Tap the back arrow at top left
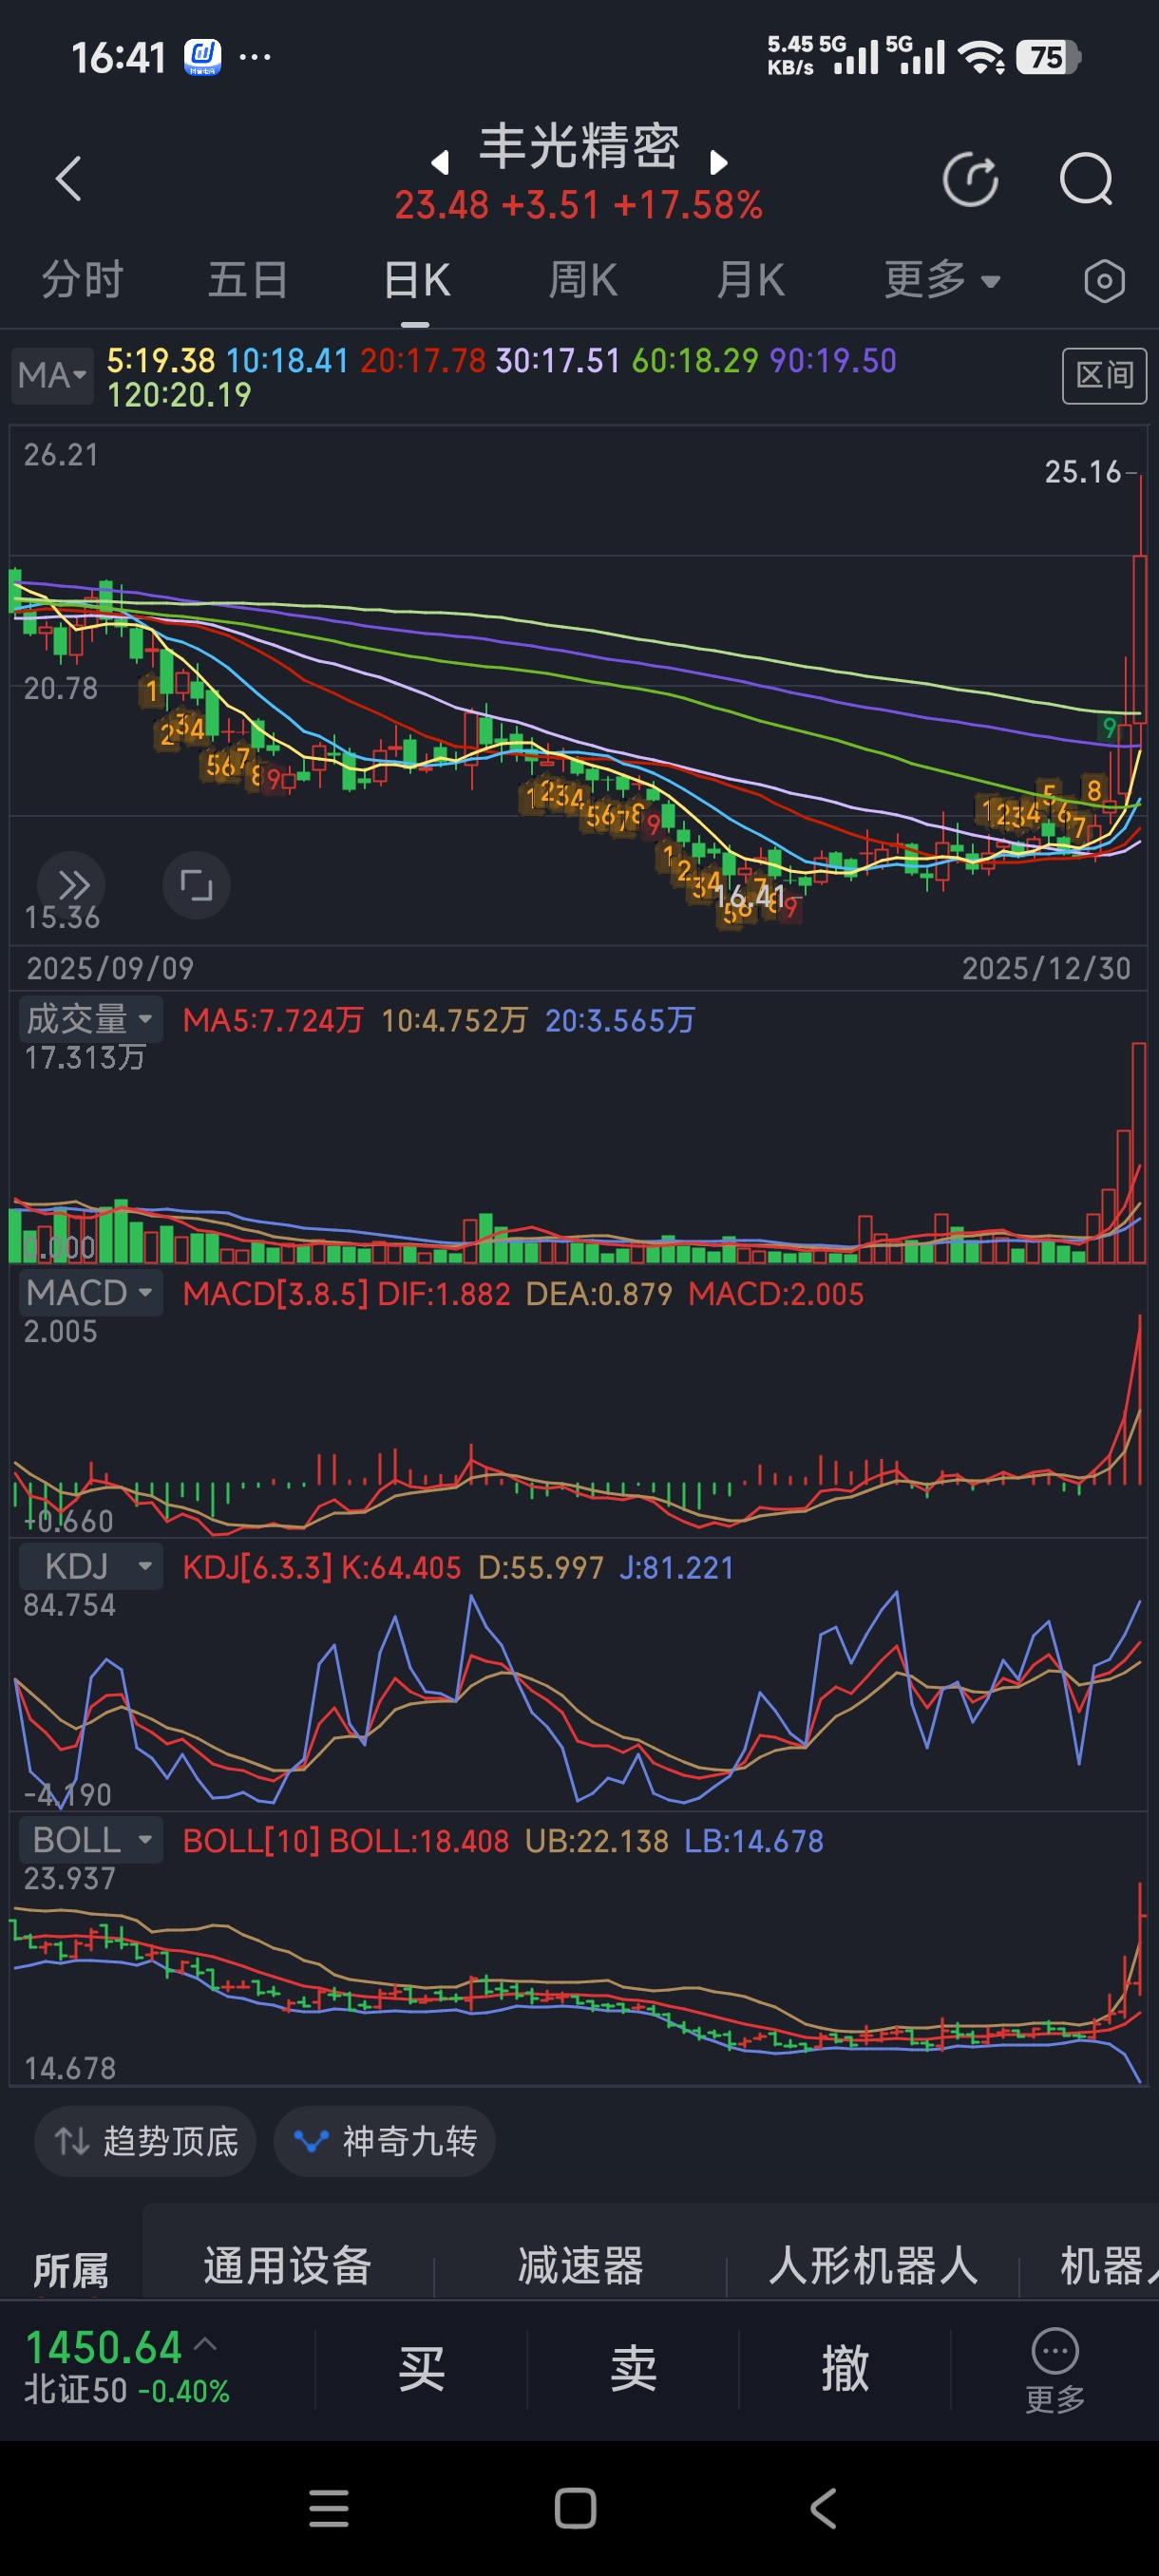This screenshot has height=2576, width=1159. (x=68, y=180)
